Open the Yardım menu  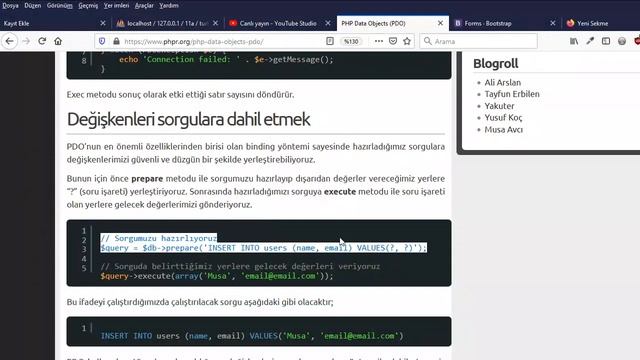tap(169, 6)
